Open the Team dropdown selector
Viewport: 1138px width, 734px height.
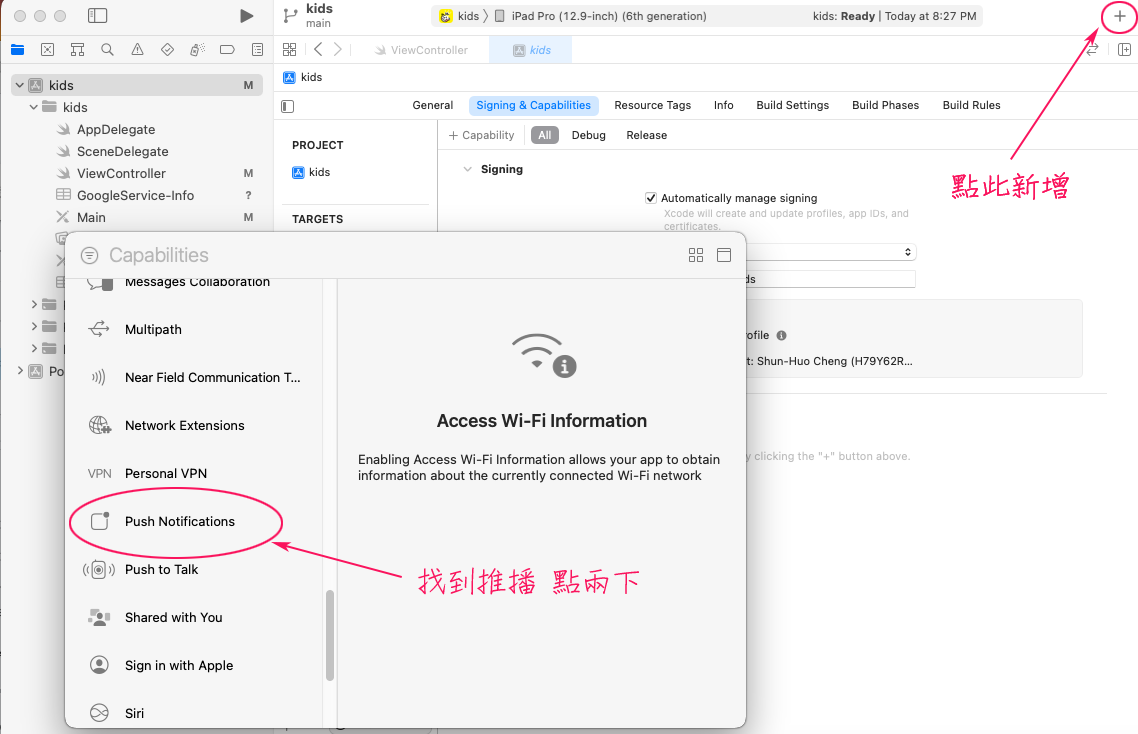tap(831, 252)
